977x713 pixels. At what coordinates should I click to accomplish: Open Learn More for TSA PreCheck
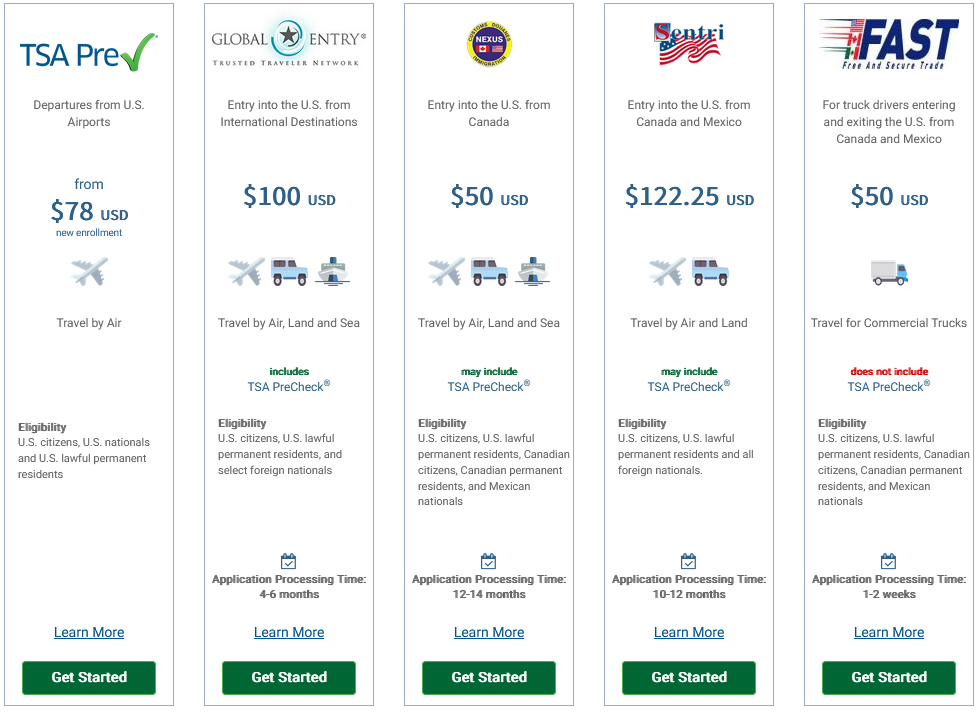coord(88,632)
